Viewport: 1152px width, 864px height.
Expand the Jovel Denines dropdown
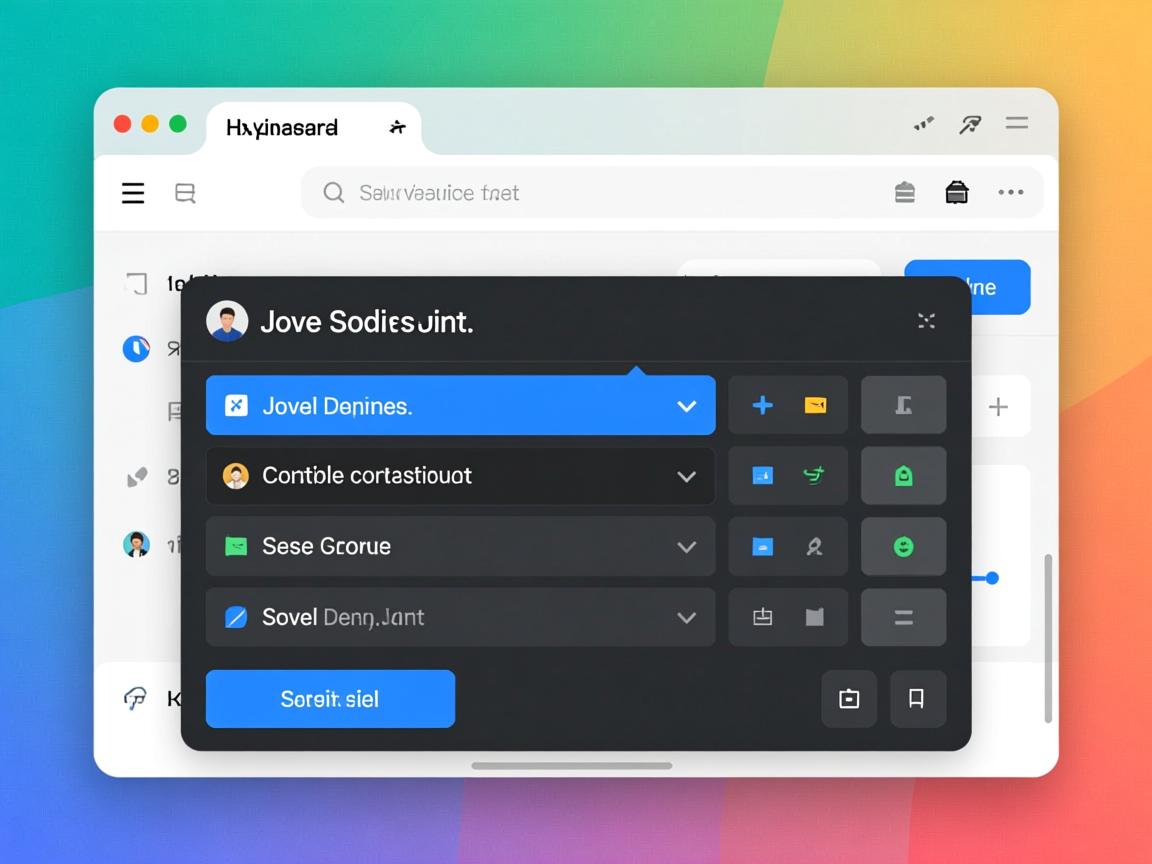pos(686,406)
